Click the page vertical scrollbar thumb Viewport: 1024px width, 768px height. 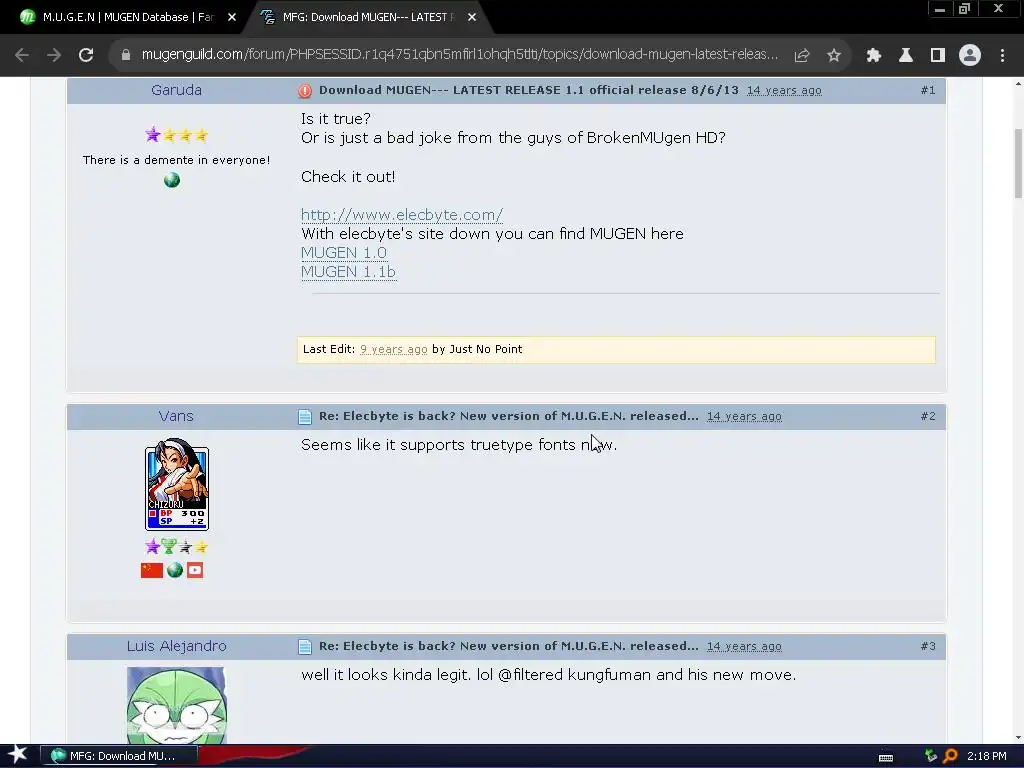coord(1017,163)
